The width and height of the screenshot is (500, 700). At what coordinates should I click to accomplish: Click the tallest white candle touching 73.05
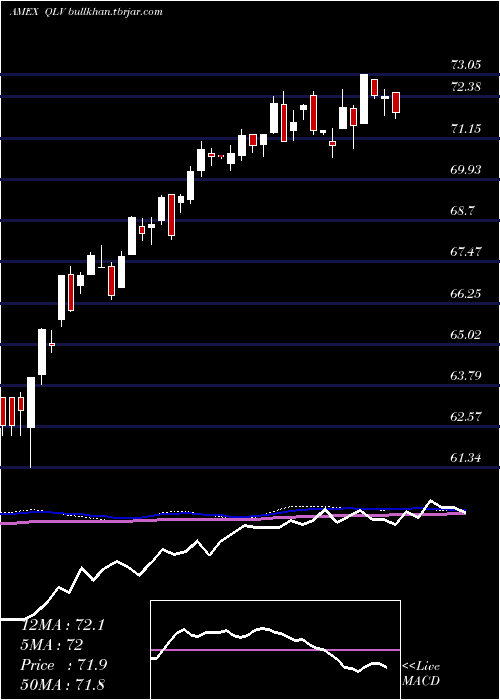coord(364,99)
